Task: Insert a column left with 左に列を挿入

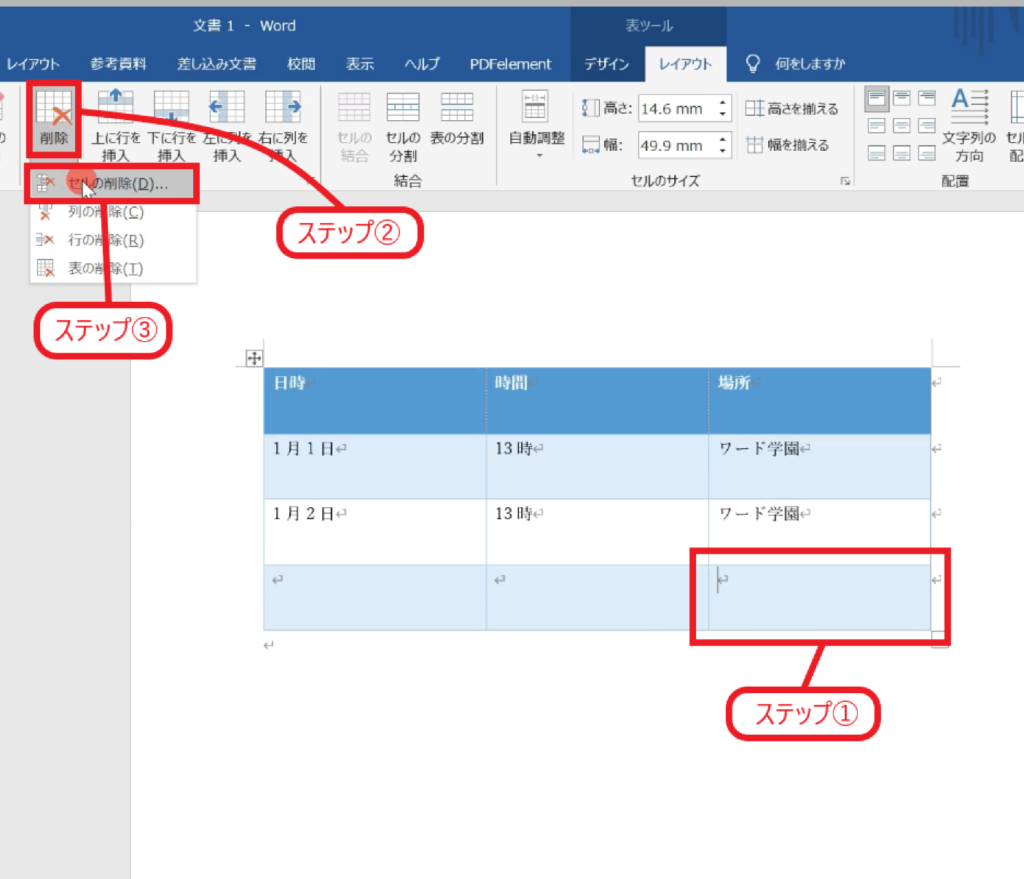Action: click(227, 124)
